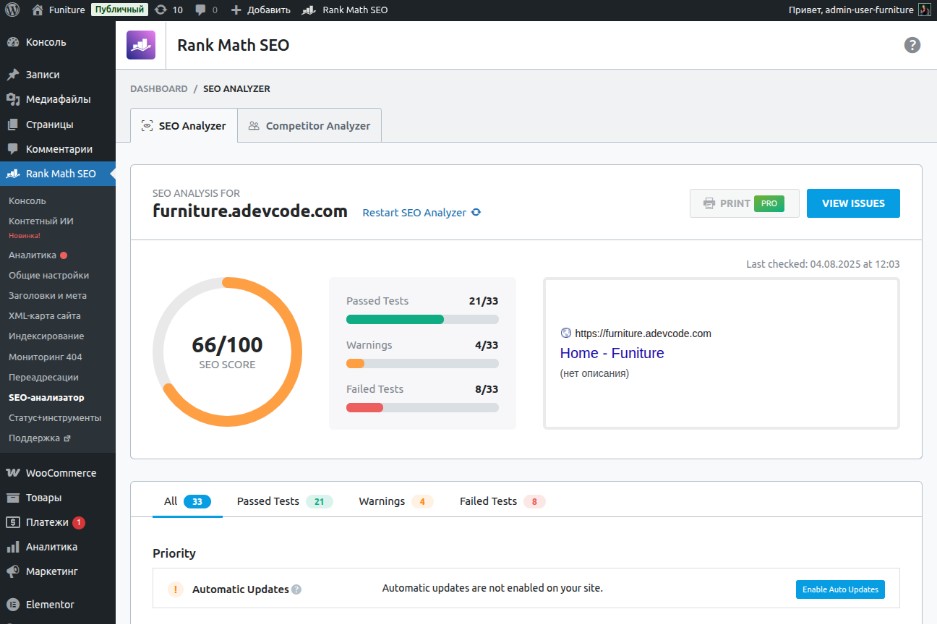Screen dimensions: 937x624
Task: Click the Записи pin icon
Action: [13, 75]
